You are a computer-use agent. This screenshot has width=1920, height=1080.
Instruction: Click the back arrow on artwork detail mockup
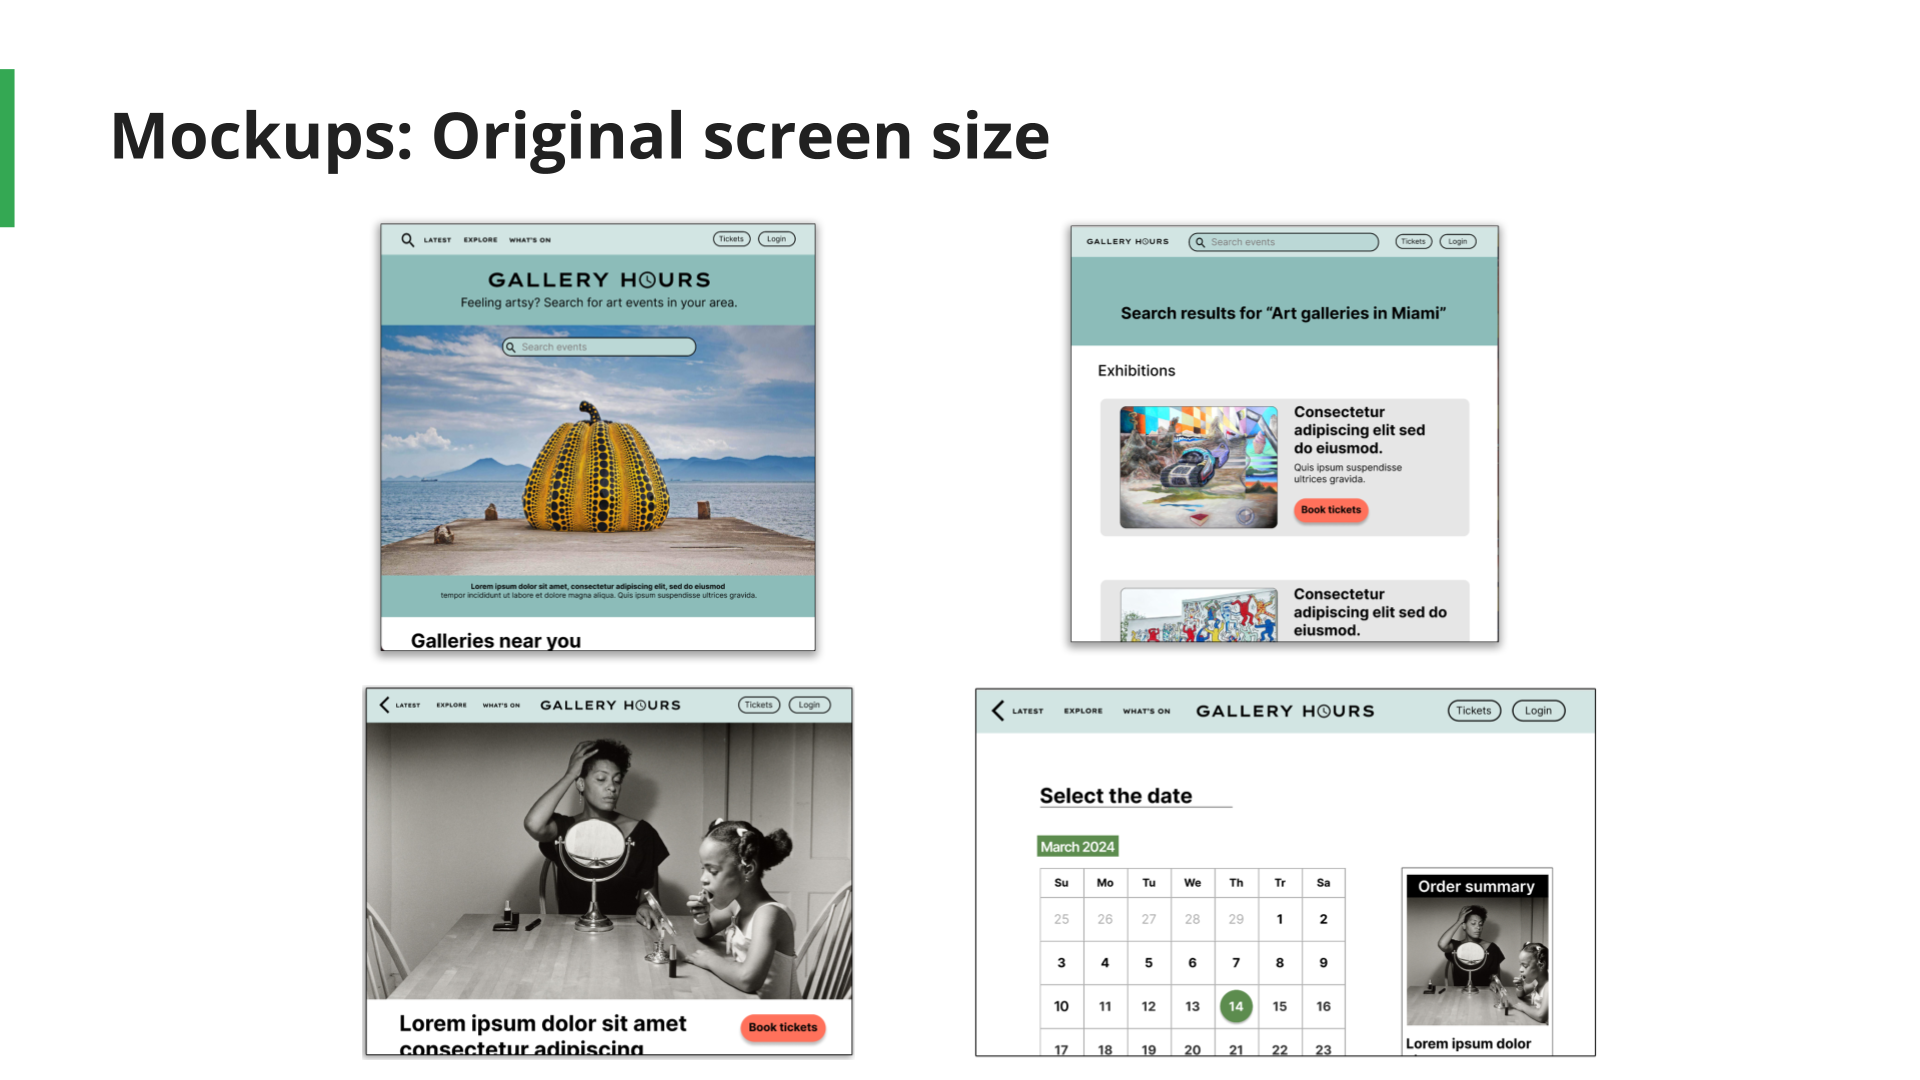(384, 705)
